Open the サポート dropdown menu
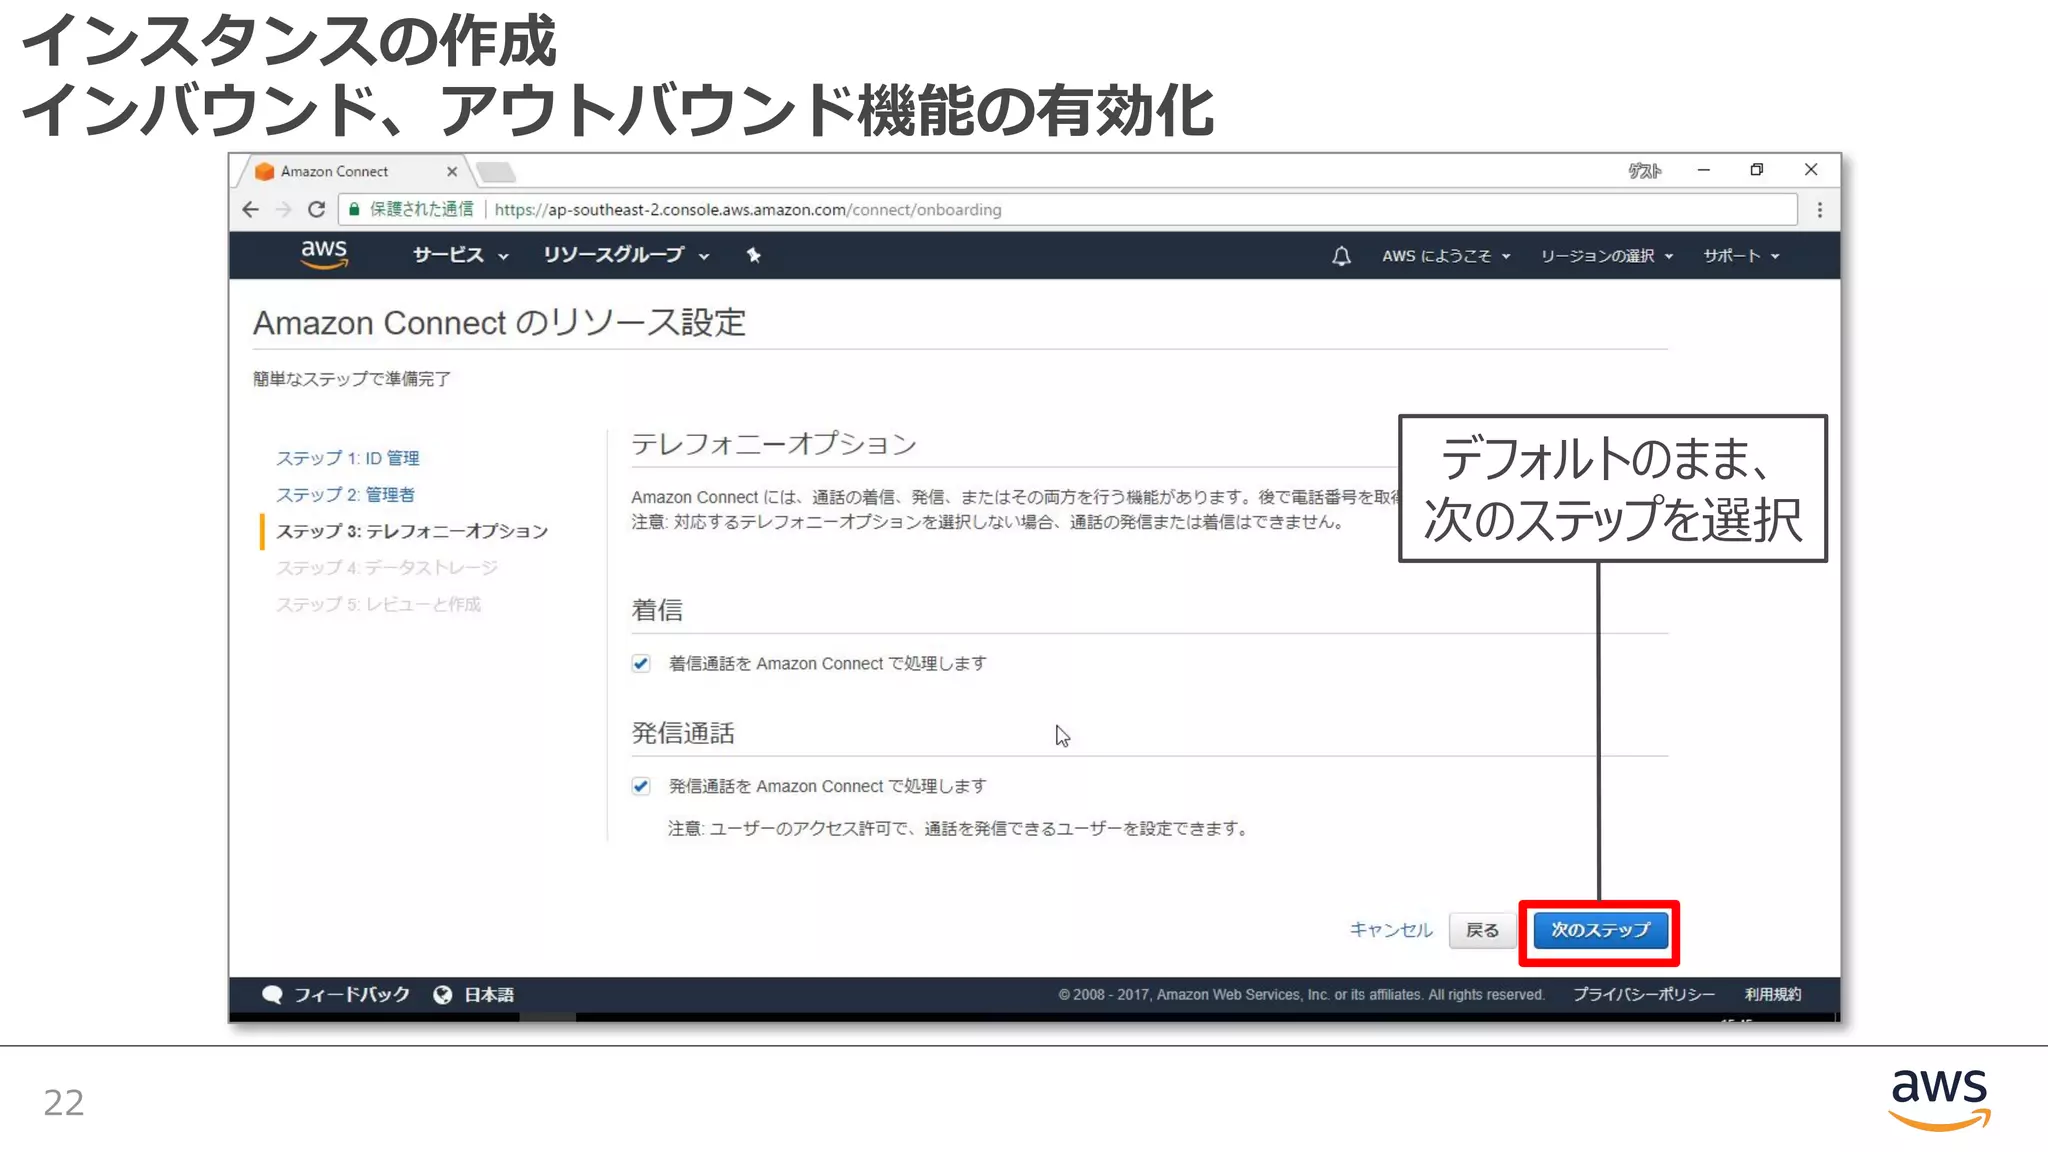The image size is (2048, 1152). (x=1740, y=256)
